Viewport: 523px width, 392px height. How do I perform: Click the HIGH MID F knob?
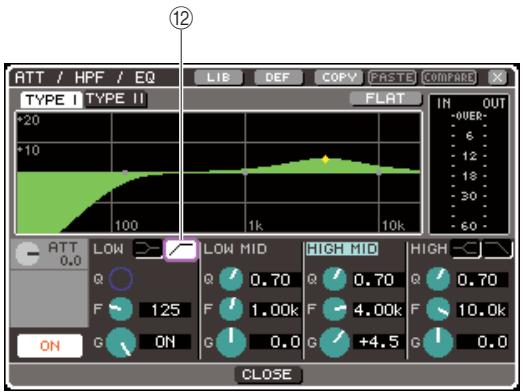pos(334,309)
